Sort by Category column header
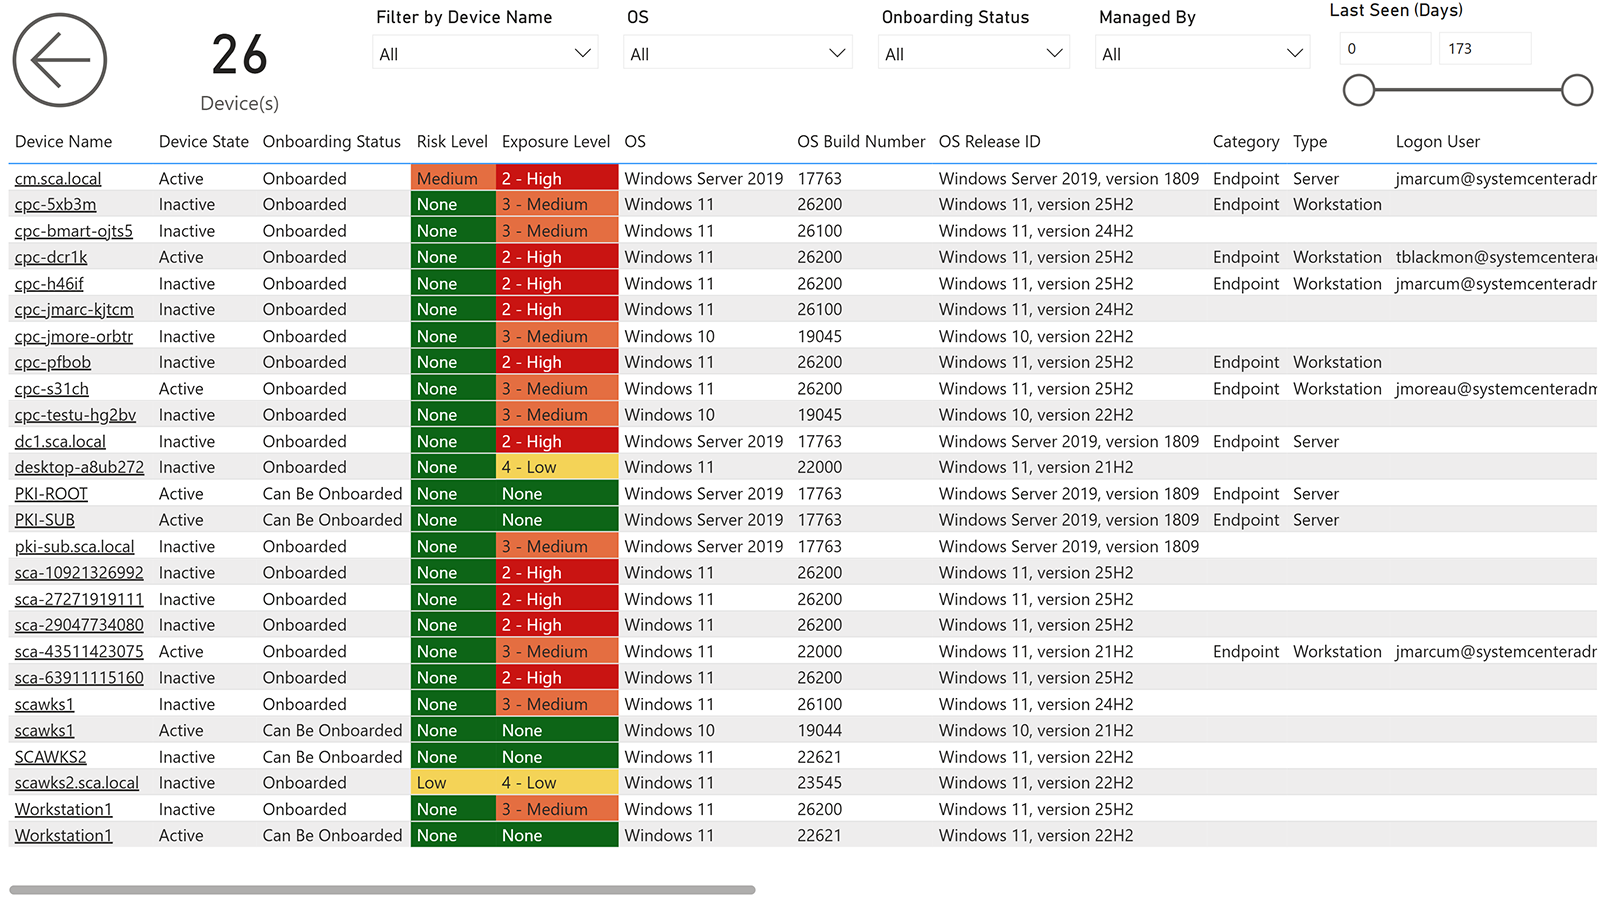1600x900 pixels. 1246,142
